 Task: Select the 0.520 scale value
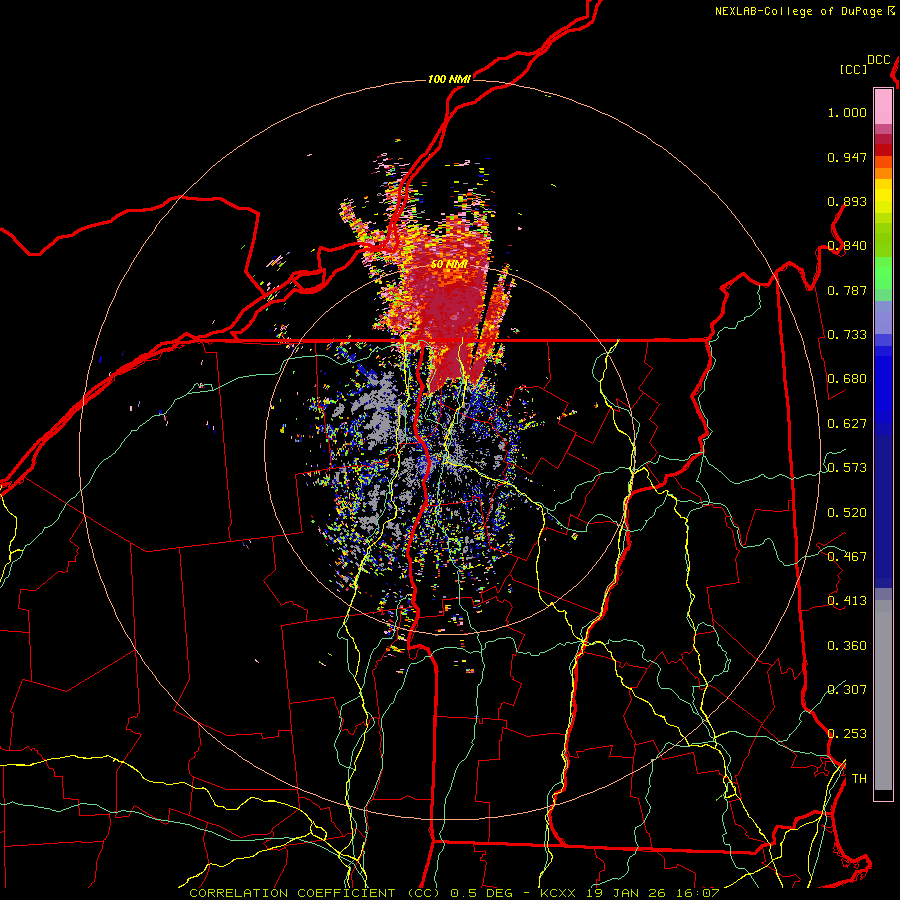tap(847, 513)
